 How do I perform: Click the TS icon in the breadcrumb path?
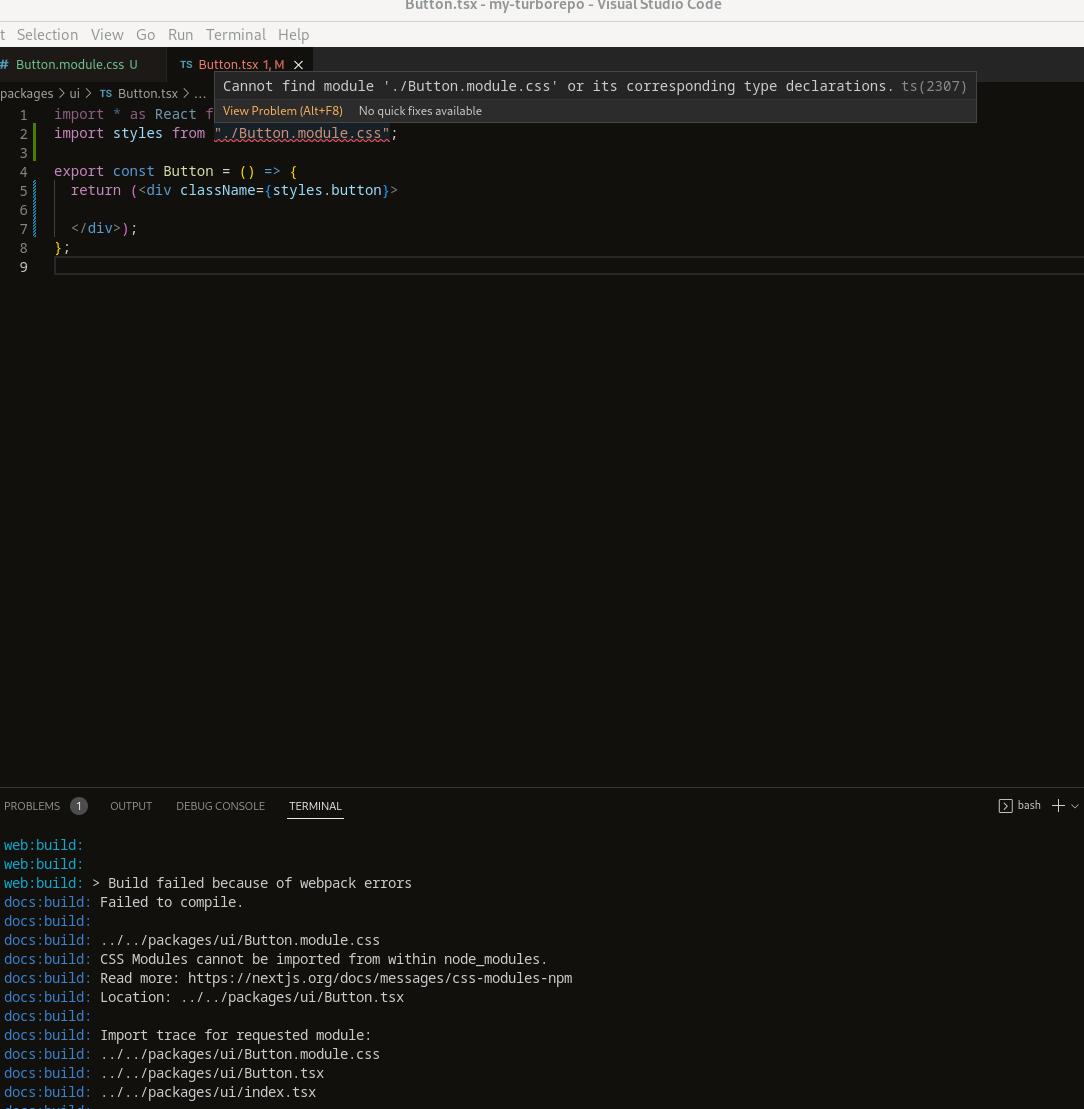click(x=105, y=93)
